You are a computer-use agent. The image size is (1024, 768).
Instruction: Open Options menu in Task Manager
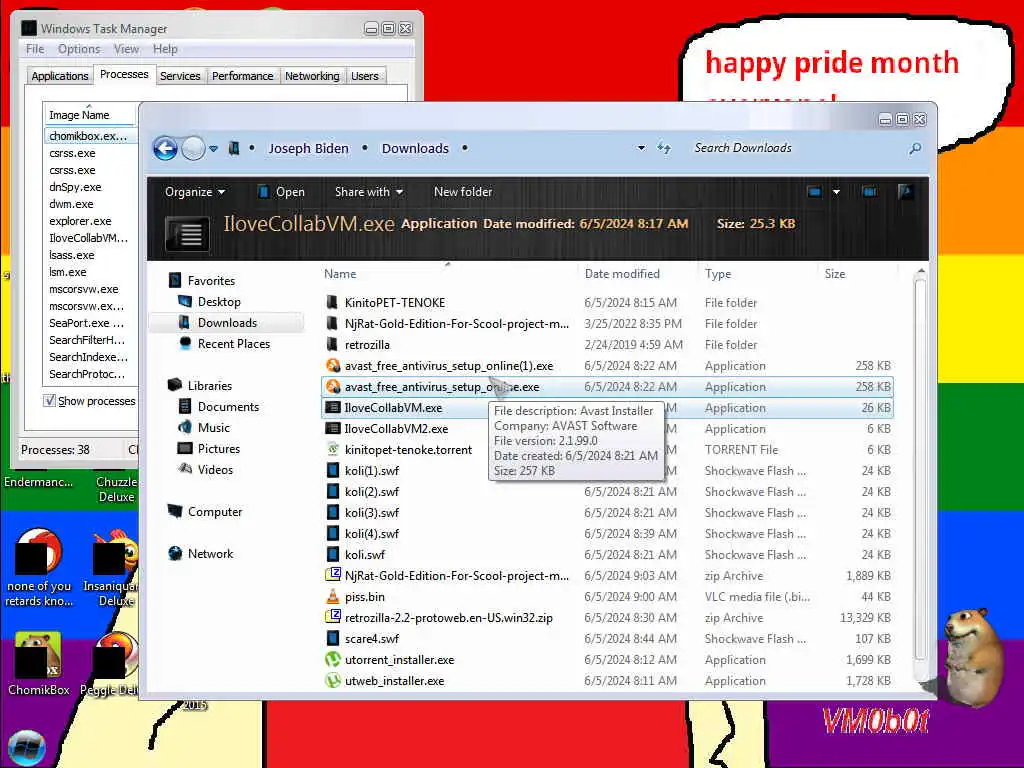79,49
